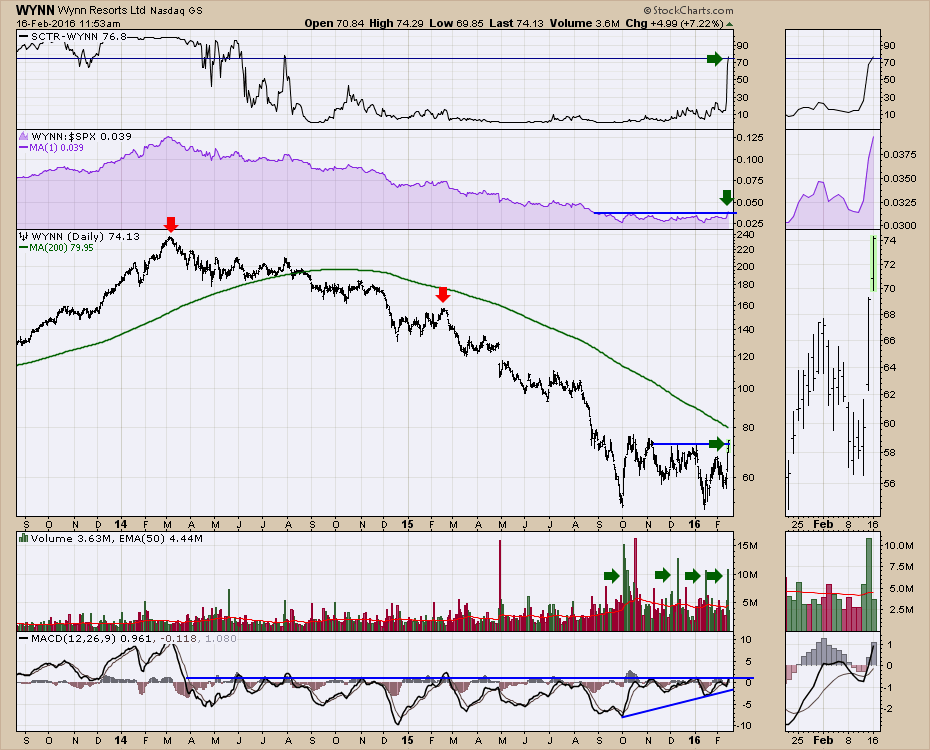Click the 0.0325 label in the zoom panel

tap(900, 203)
